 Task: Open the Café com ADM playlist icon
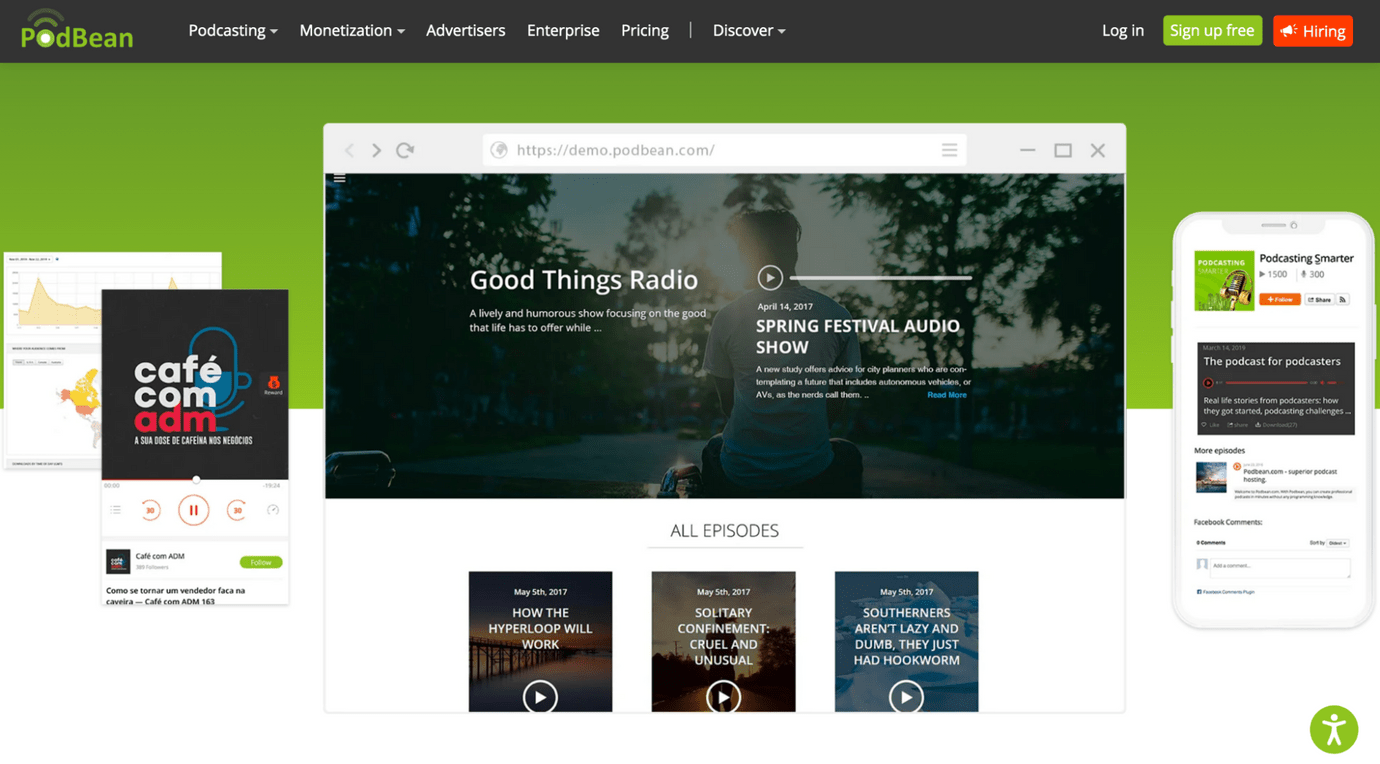pos(116,510)
